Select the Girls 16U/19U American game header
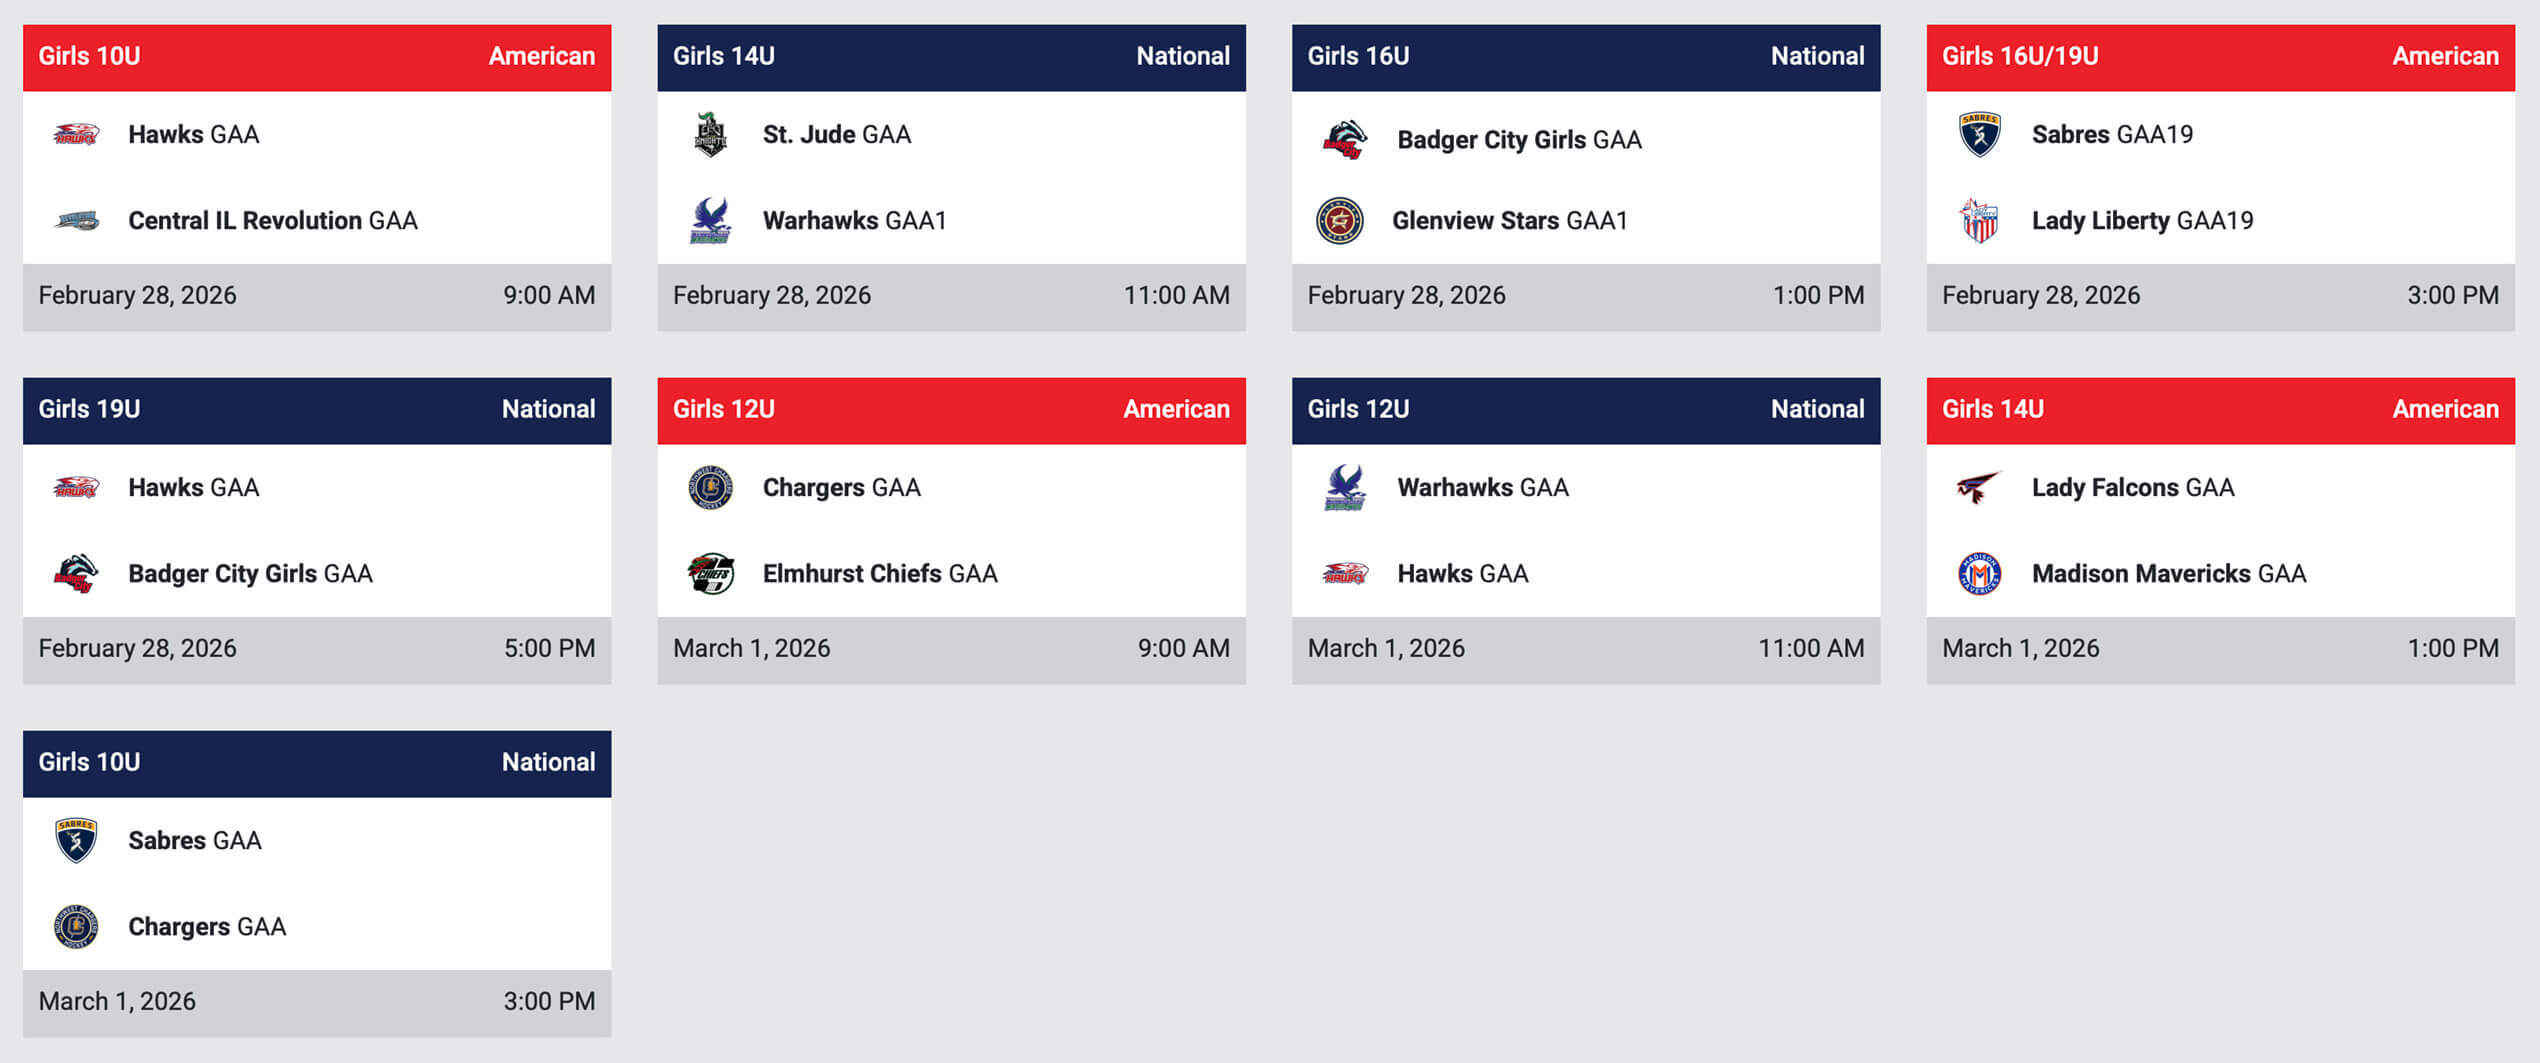This screenshot has height=1063, width=2540. coord(2220,57)
